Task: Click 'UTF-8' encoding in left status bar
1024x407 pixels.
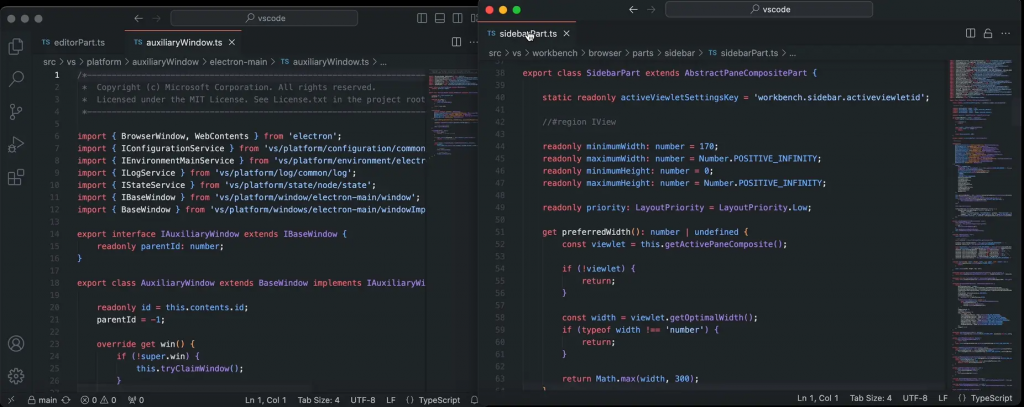Action: point(362,400)
